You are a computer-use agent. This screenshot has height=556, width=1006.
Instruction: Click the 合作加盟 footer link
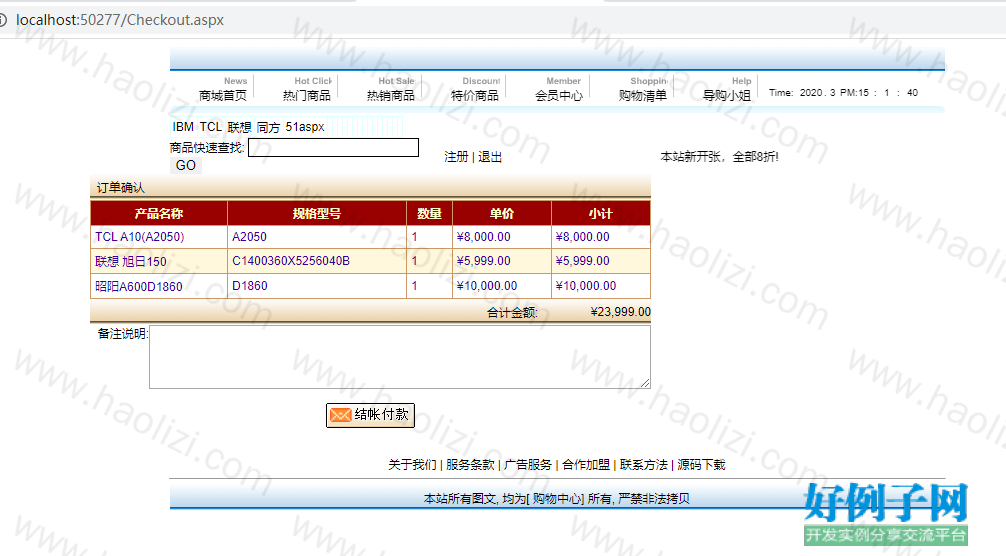[586, 464]
